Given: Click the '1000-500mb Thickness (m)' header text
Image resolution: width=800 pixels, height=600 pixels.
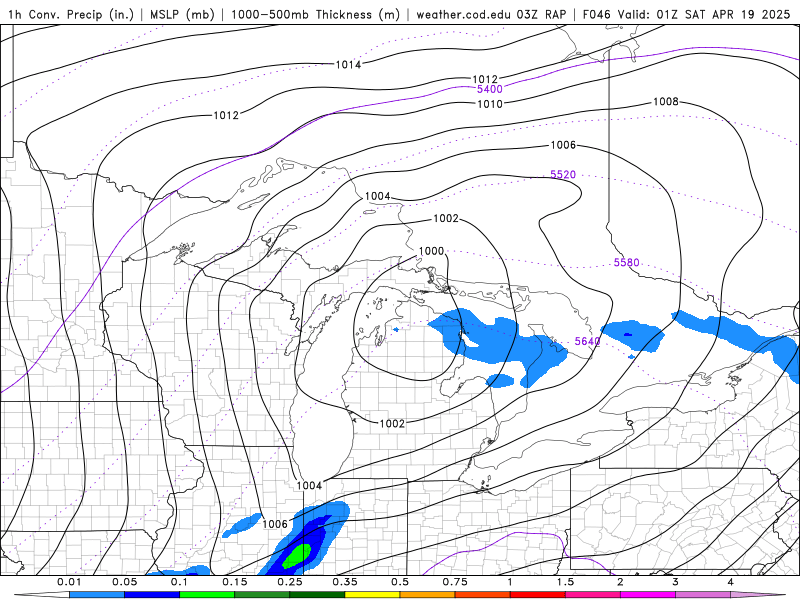Looking at the screenshot, I should coord(315,14).
